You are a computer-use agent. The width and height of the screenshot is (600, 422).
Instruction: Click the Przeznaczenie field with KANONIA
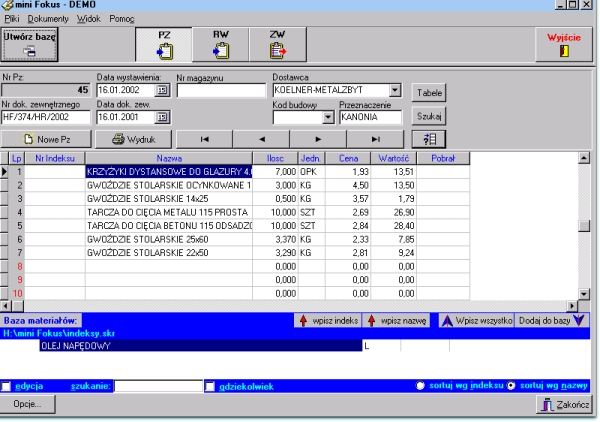pos(370,117)
